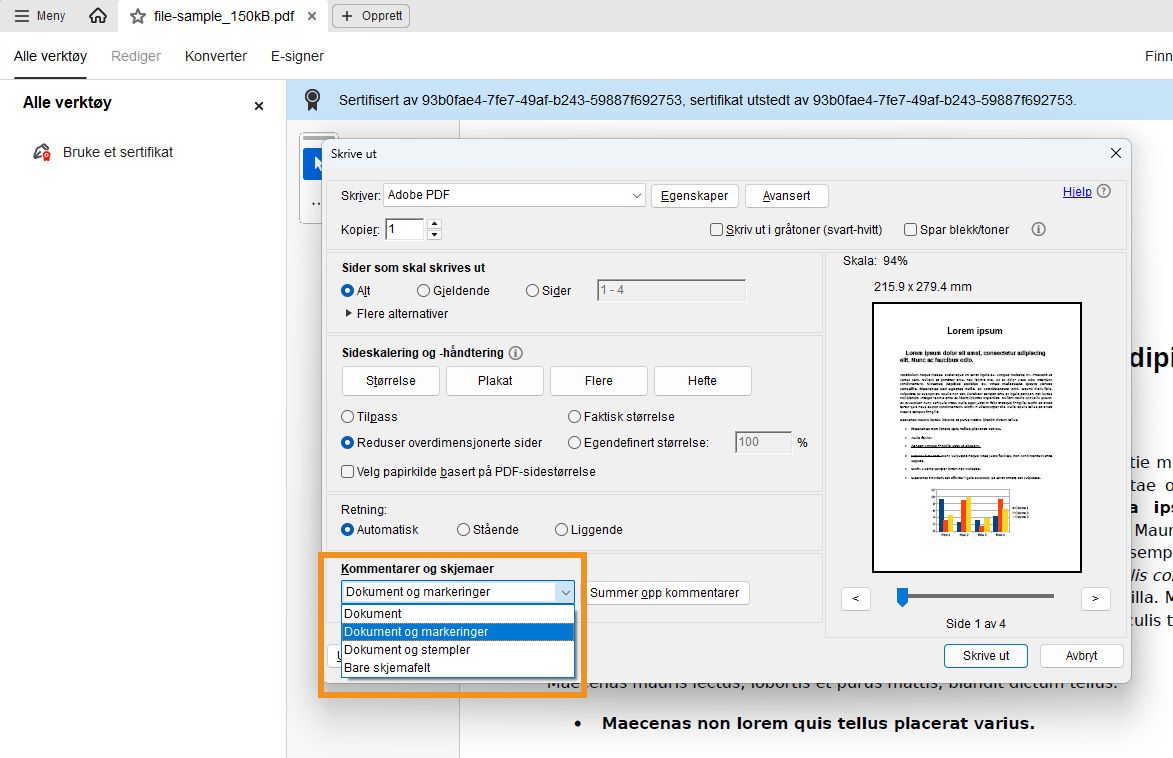The width and height of the screenshot is (1173, 758).
Task: Open the Hjelp link
Action: tap(1076, 192)
